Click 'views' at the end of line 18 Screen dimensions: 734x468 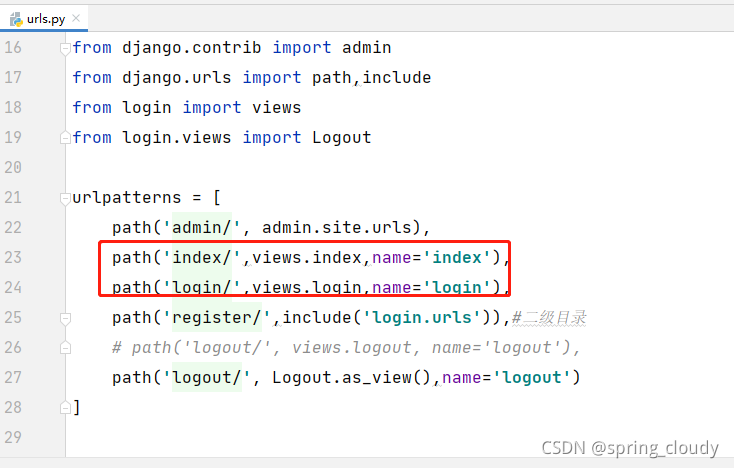click(x=277, y=108)
